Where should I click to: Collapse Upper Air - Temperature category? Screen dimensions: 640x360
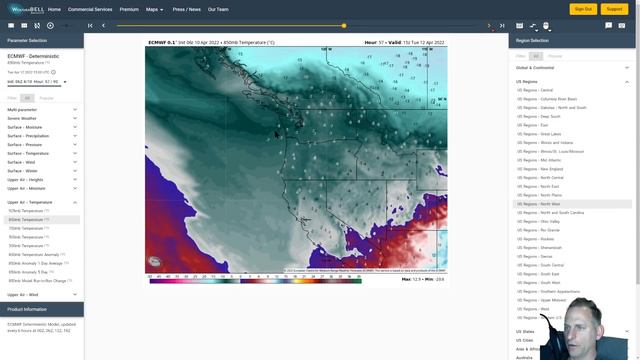click(x=42, y=202)
